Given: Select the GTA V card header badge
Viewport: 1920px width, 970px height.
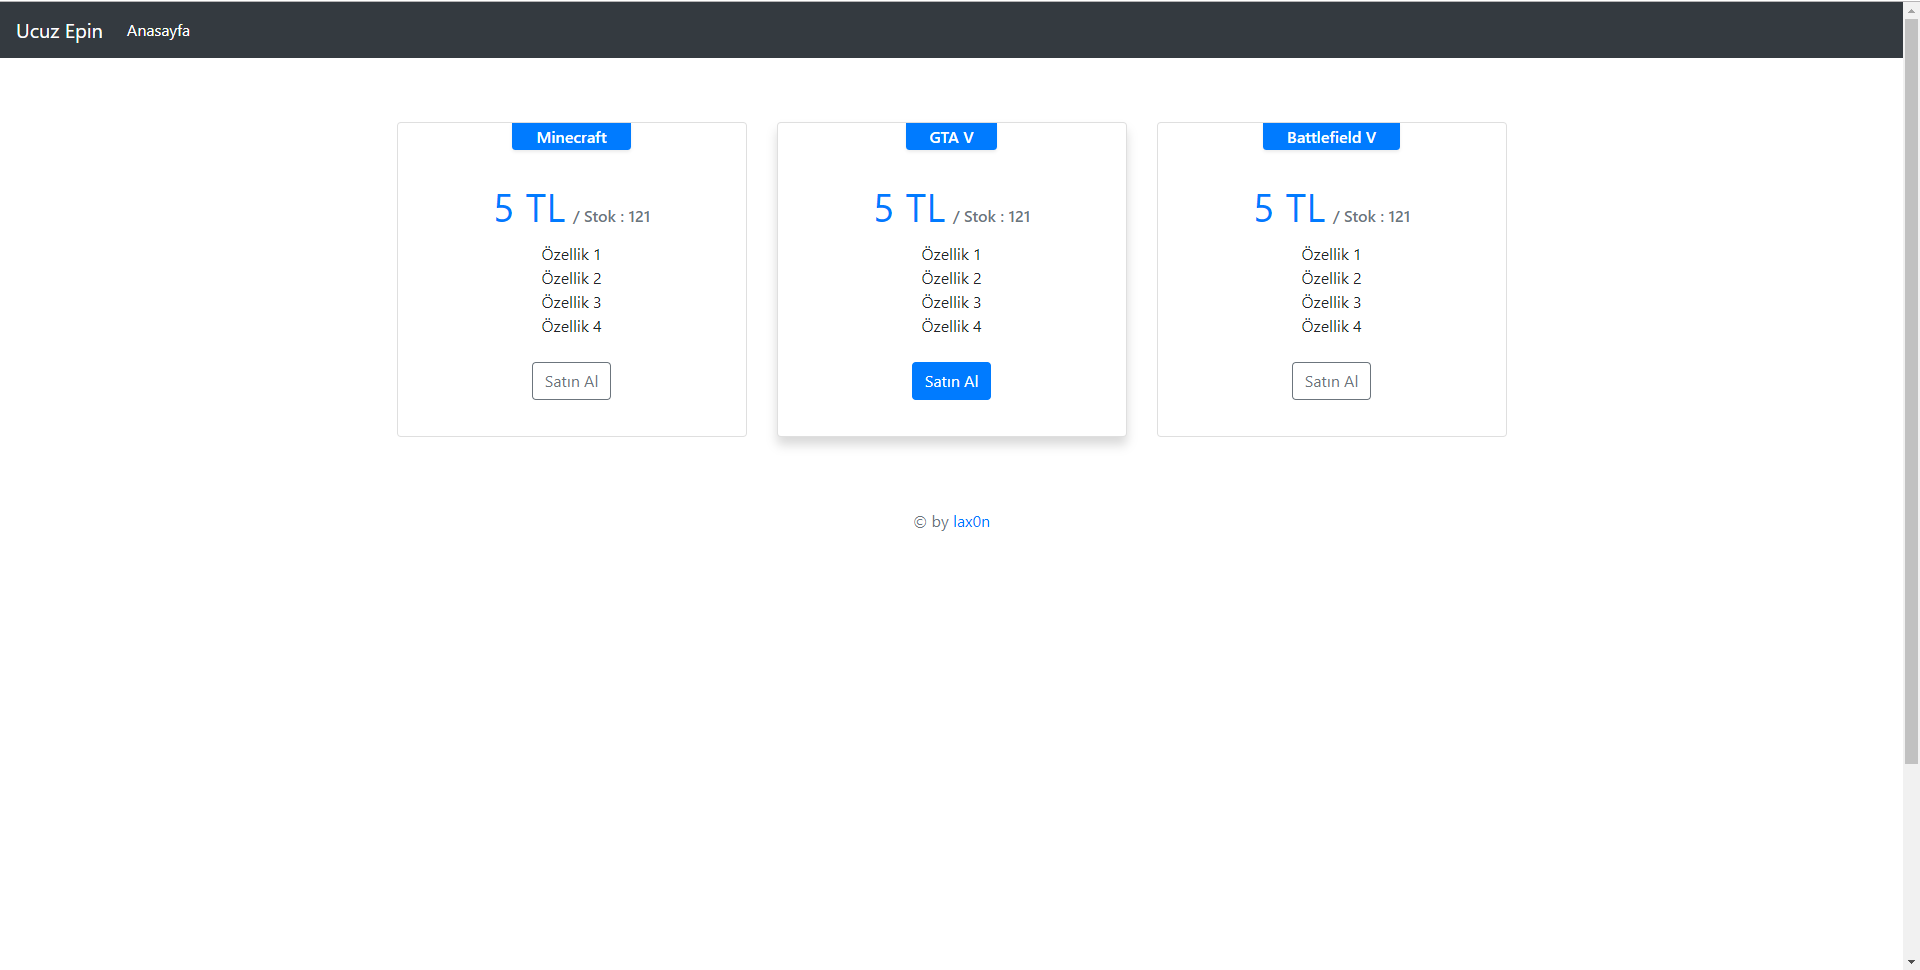Looking at the screenshot, I should tap(951, 137).
